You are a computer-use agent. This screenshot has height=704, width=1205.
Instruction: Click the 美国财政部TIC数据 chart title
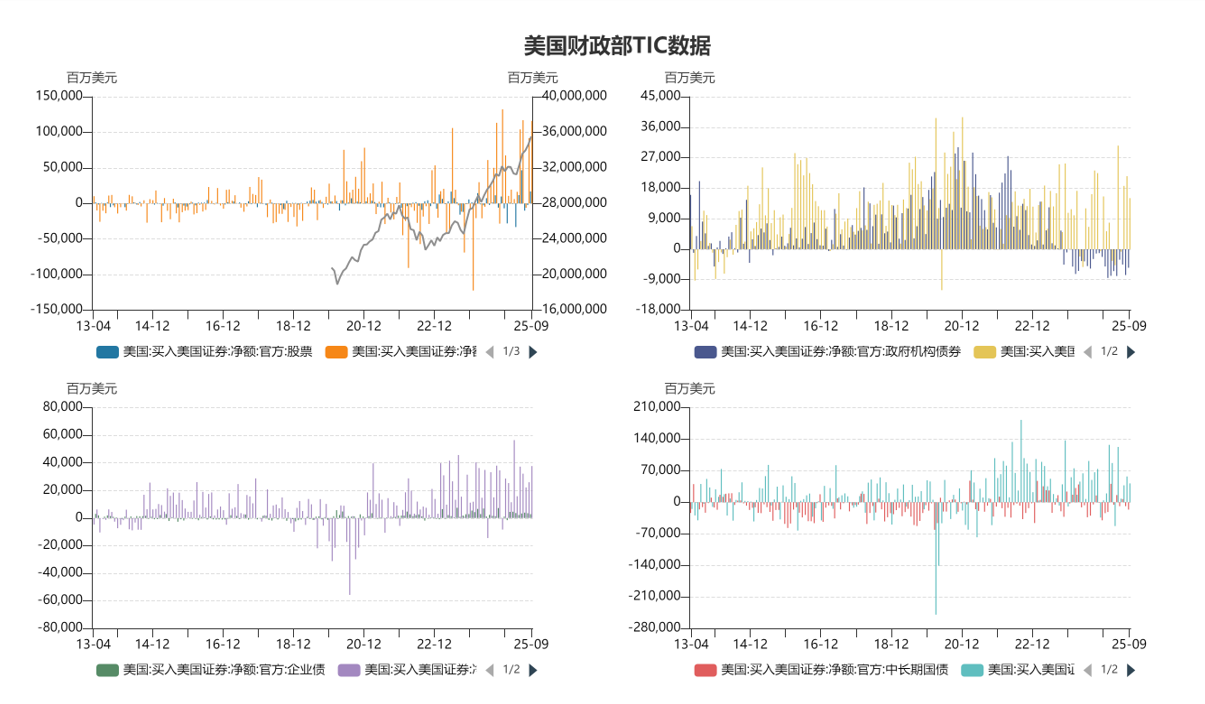[x=617, y=46]
